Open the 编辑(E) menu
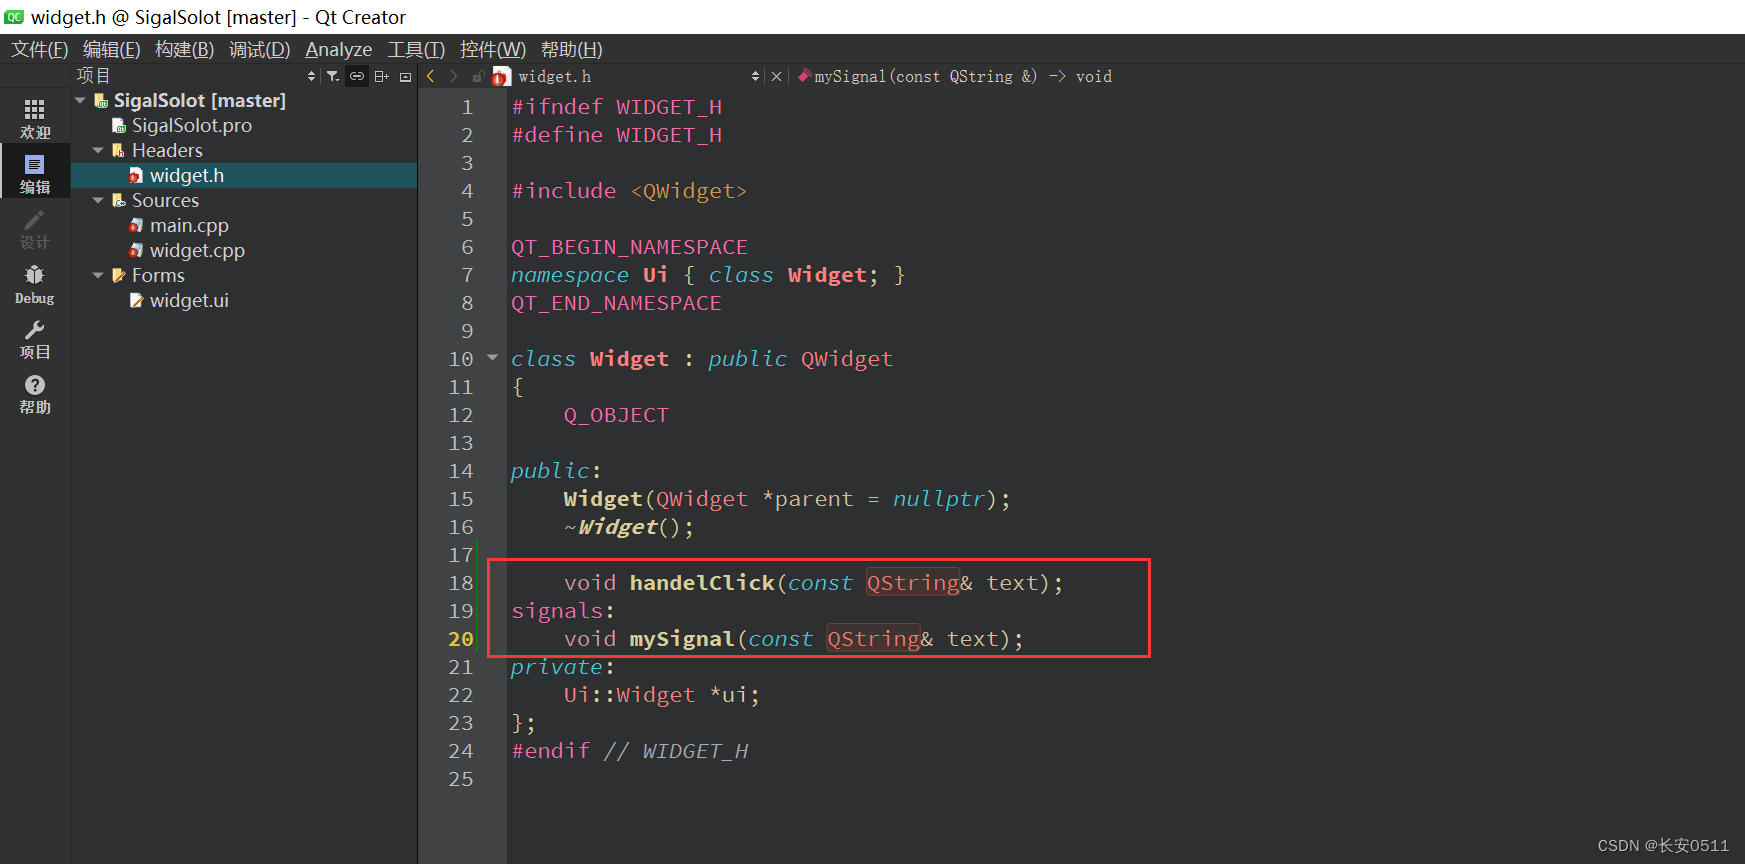The height and width of the screenshot is (864, 1745). 112,49
